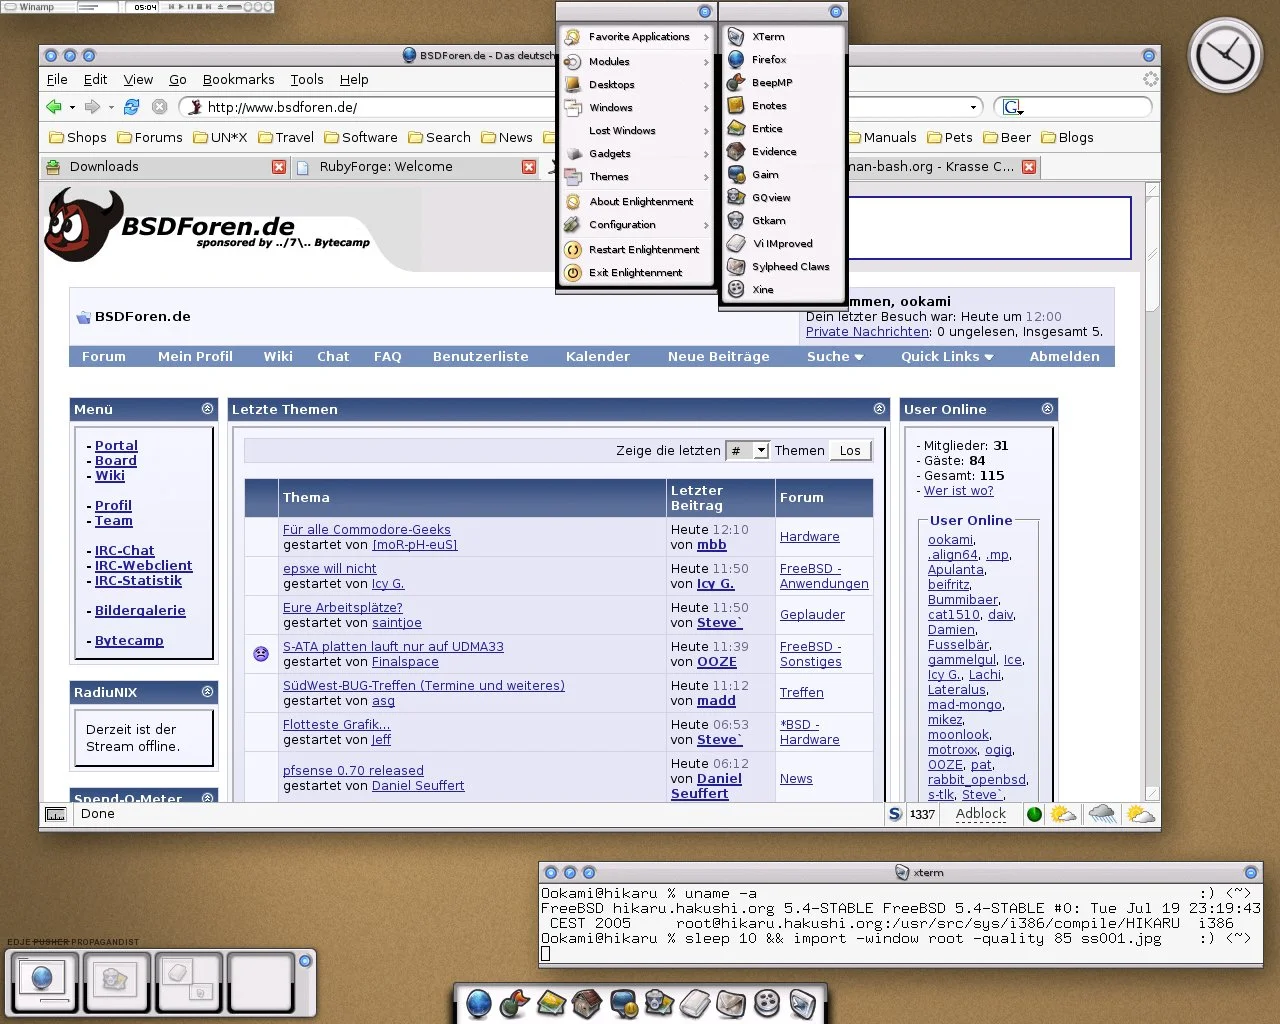The image size is (1280, 1024).
Task: Click Neue Beiträge in the forum navbar
Action: click(x=718, y=357)
